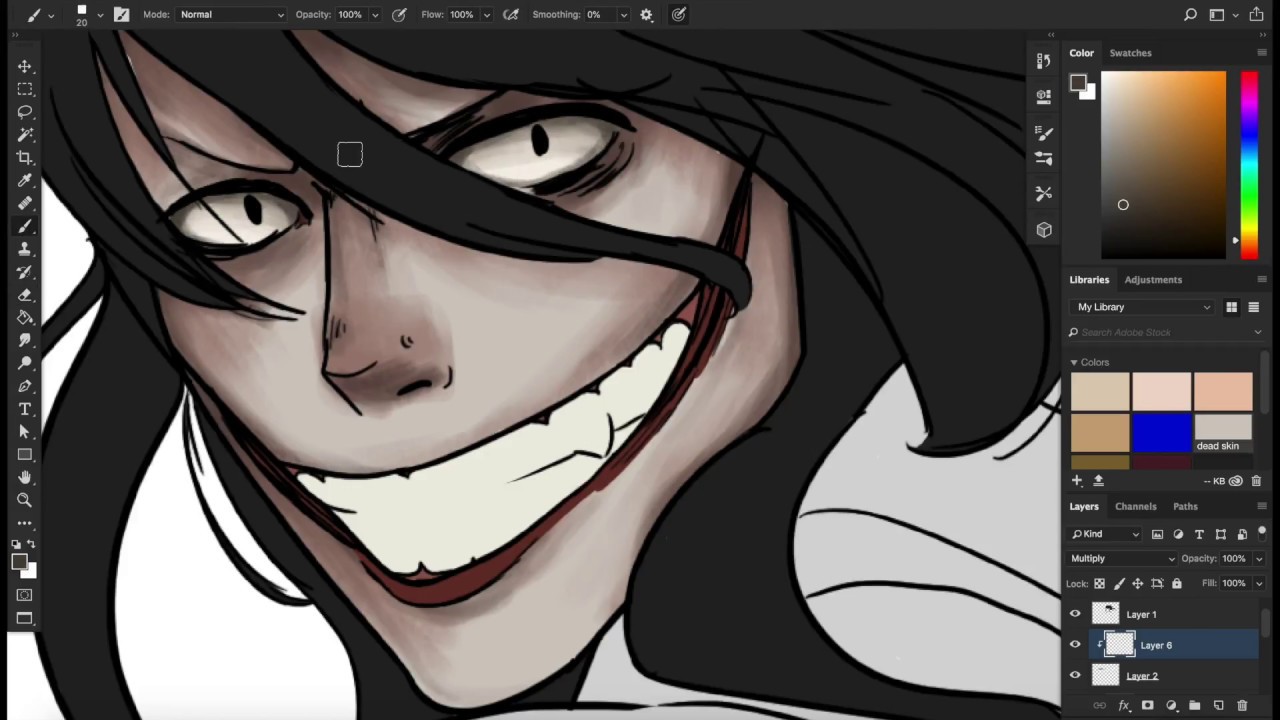Click the blue library color swatch
The height and width of the screenshot is (720, 1280).
tap(1162, 433)
